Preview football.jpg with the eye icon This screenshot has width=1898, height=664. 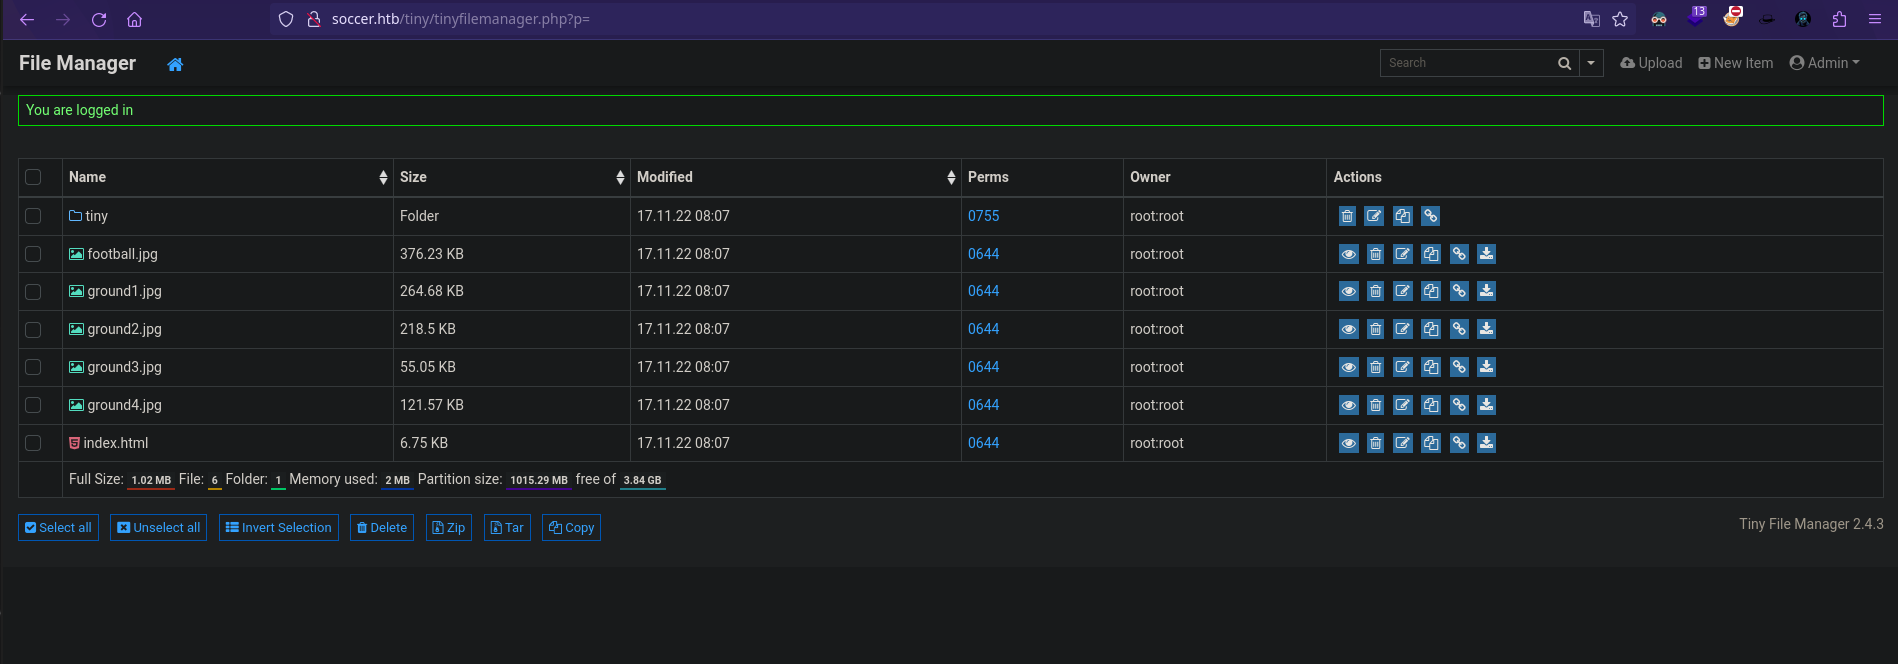(1348, 254)
